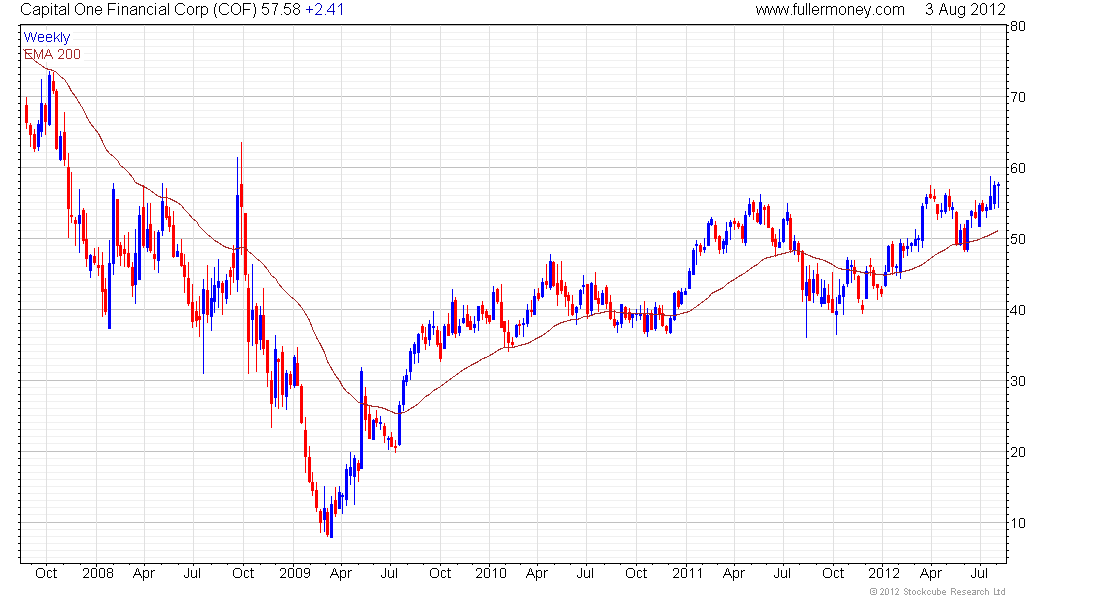Select the Weekly legend label
This screenshot has width=1100, height=600.
(47, 37)
